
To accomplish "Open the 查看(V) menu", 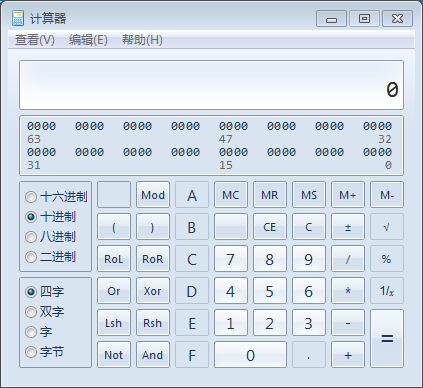I will point(35,40).
